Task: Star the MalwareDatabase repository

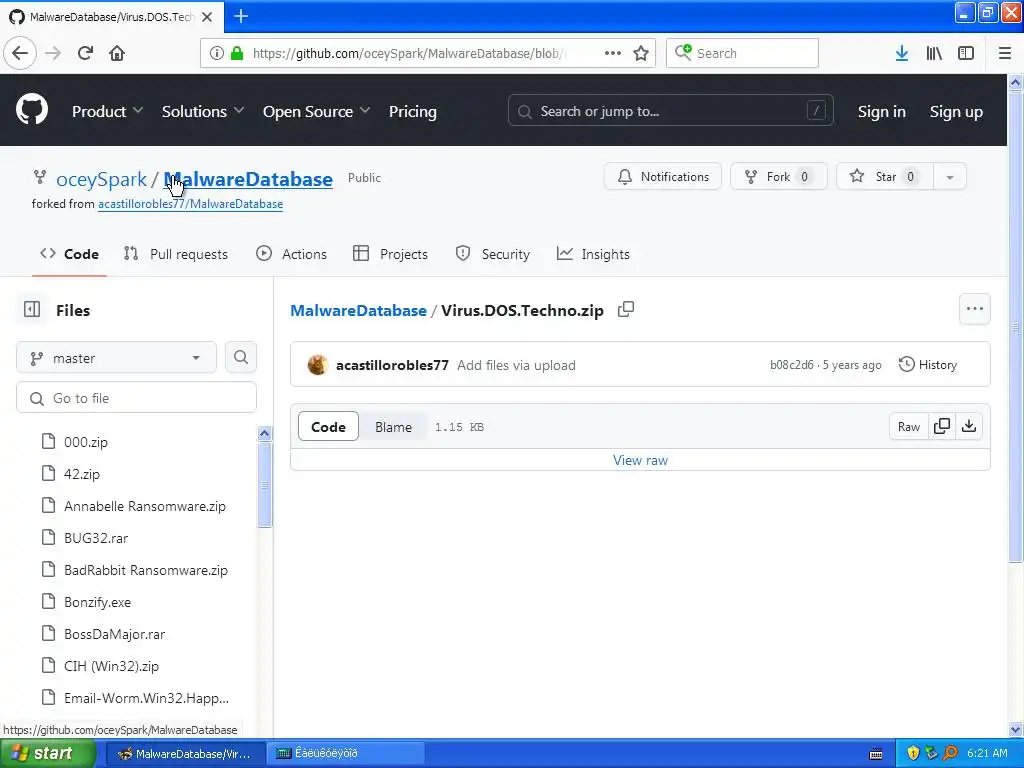Action: 885,176
